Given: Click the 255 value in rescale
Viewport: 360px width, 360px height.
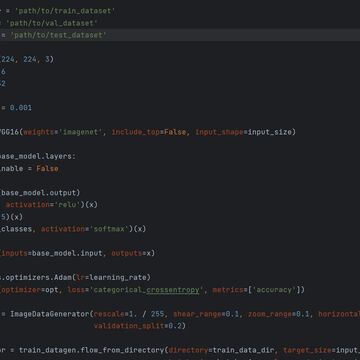Looking at the screenshot, I should point(157,314).
